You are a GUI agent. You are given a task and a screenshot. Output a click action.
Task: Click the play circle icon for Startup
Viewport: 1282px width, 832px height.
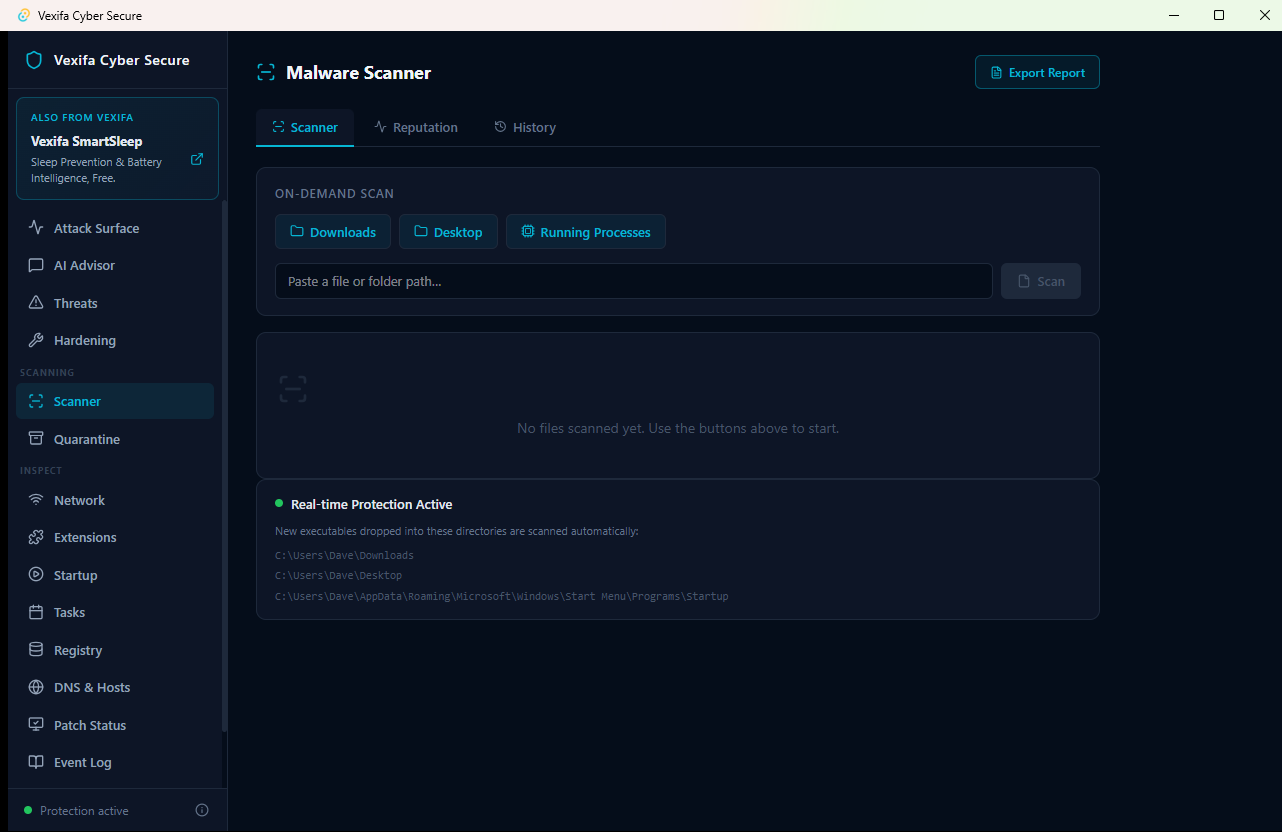pos(36,575)
